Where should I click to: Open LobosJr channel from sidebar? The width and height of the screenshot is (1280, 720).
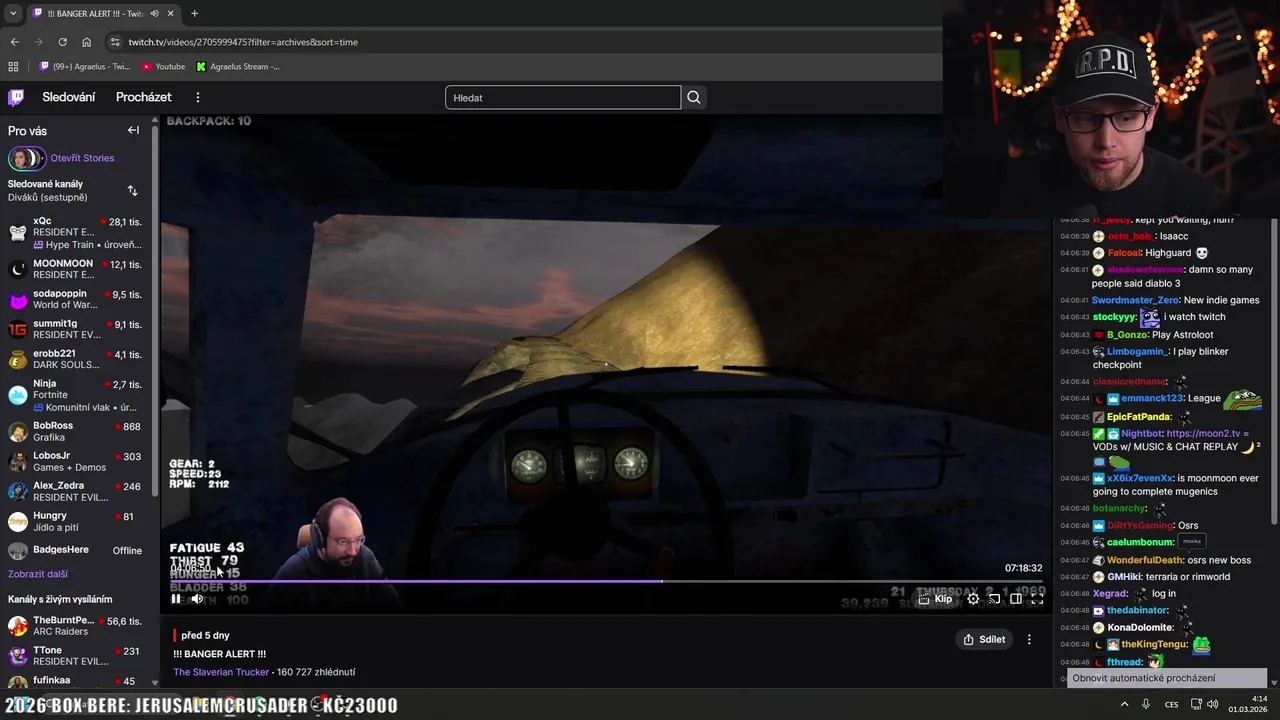click(75, 461)
